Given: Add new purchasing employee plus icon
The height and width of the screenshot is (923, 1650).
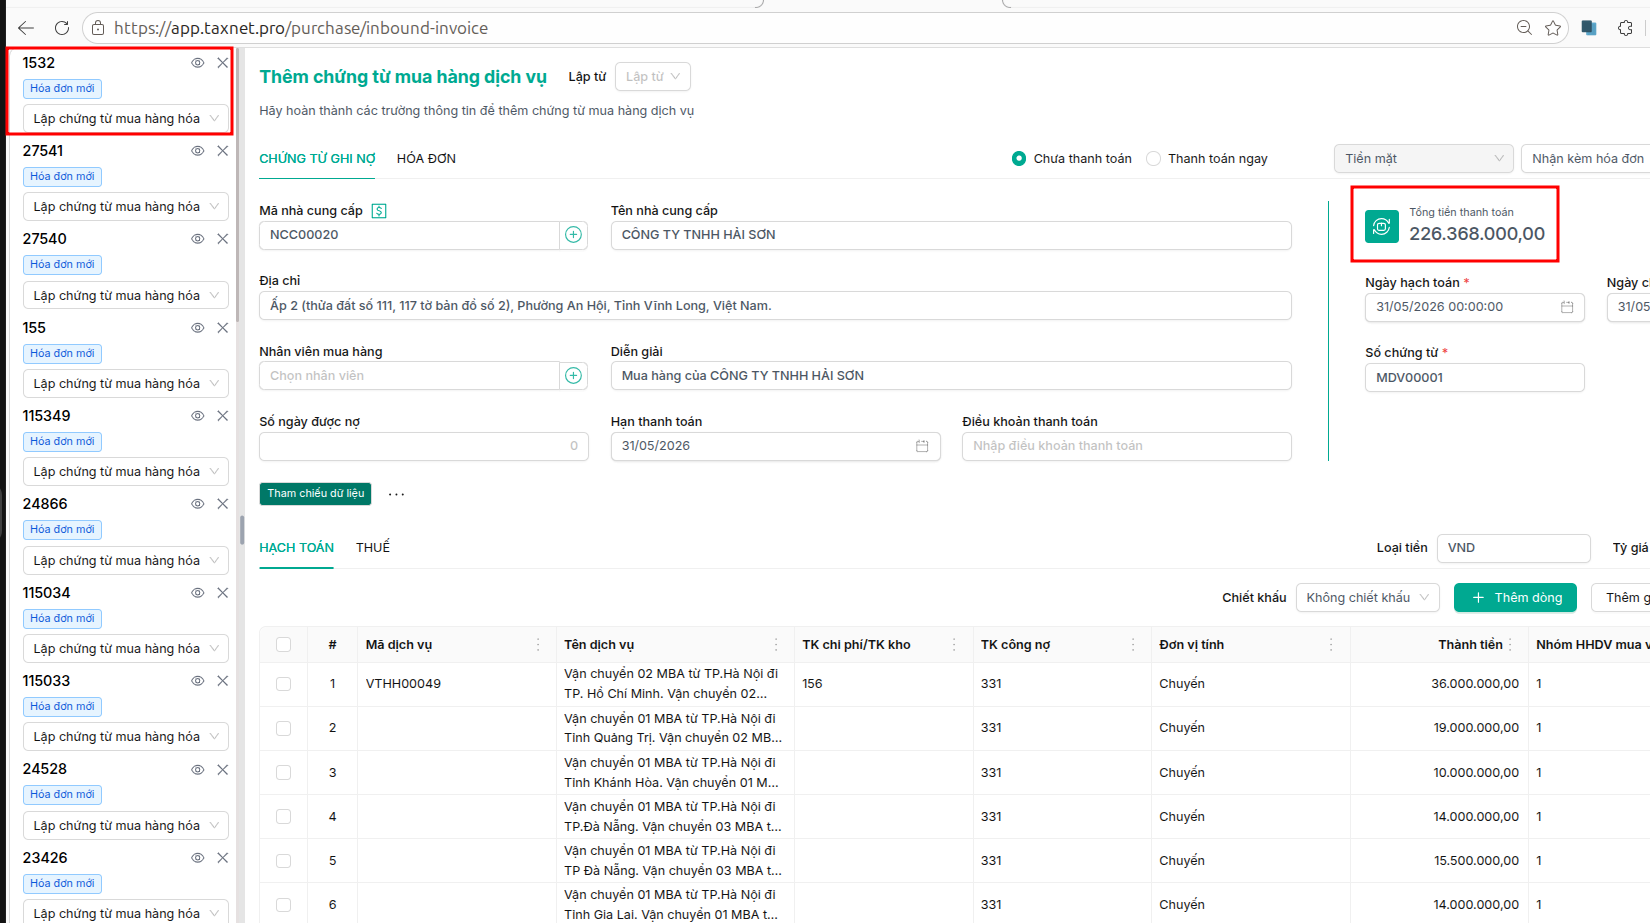Looking at the screenshot, I should click(x=573, y=376).
